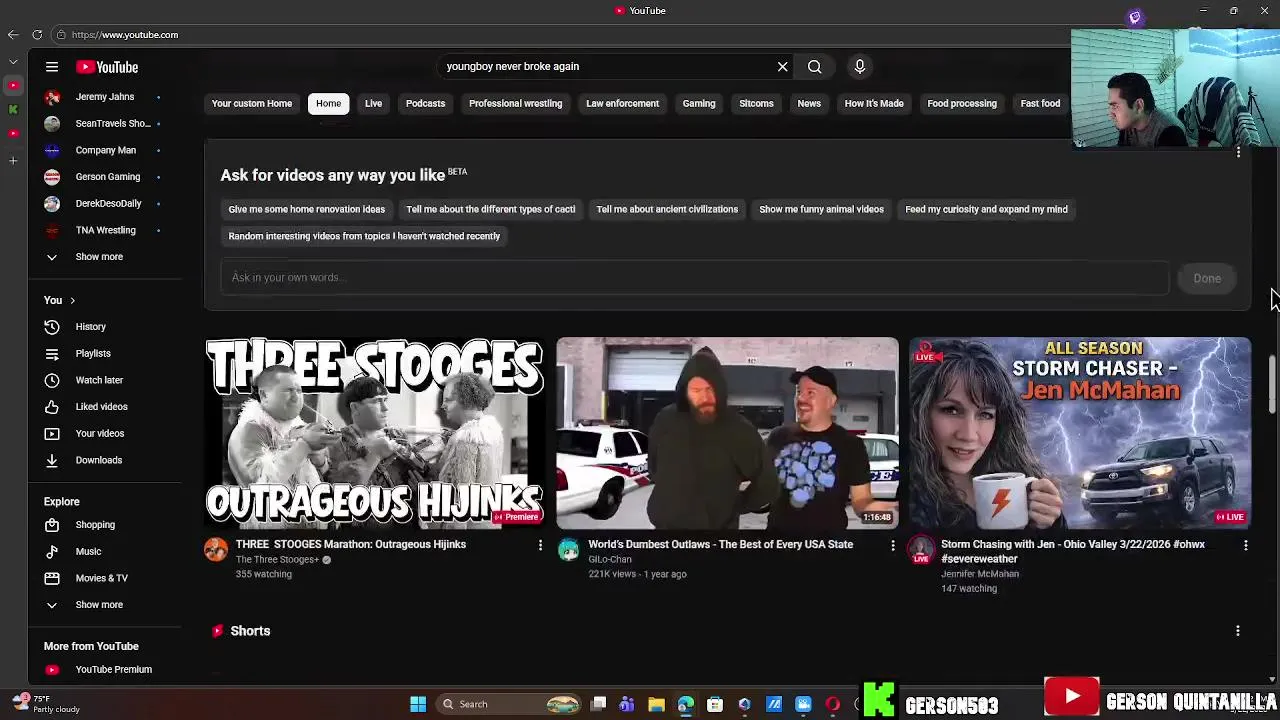Open the Jeremy Jahns subscription channel
This screenshot has width=1280, height=720.
[104, 97]
